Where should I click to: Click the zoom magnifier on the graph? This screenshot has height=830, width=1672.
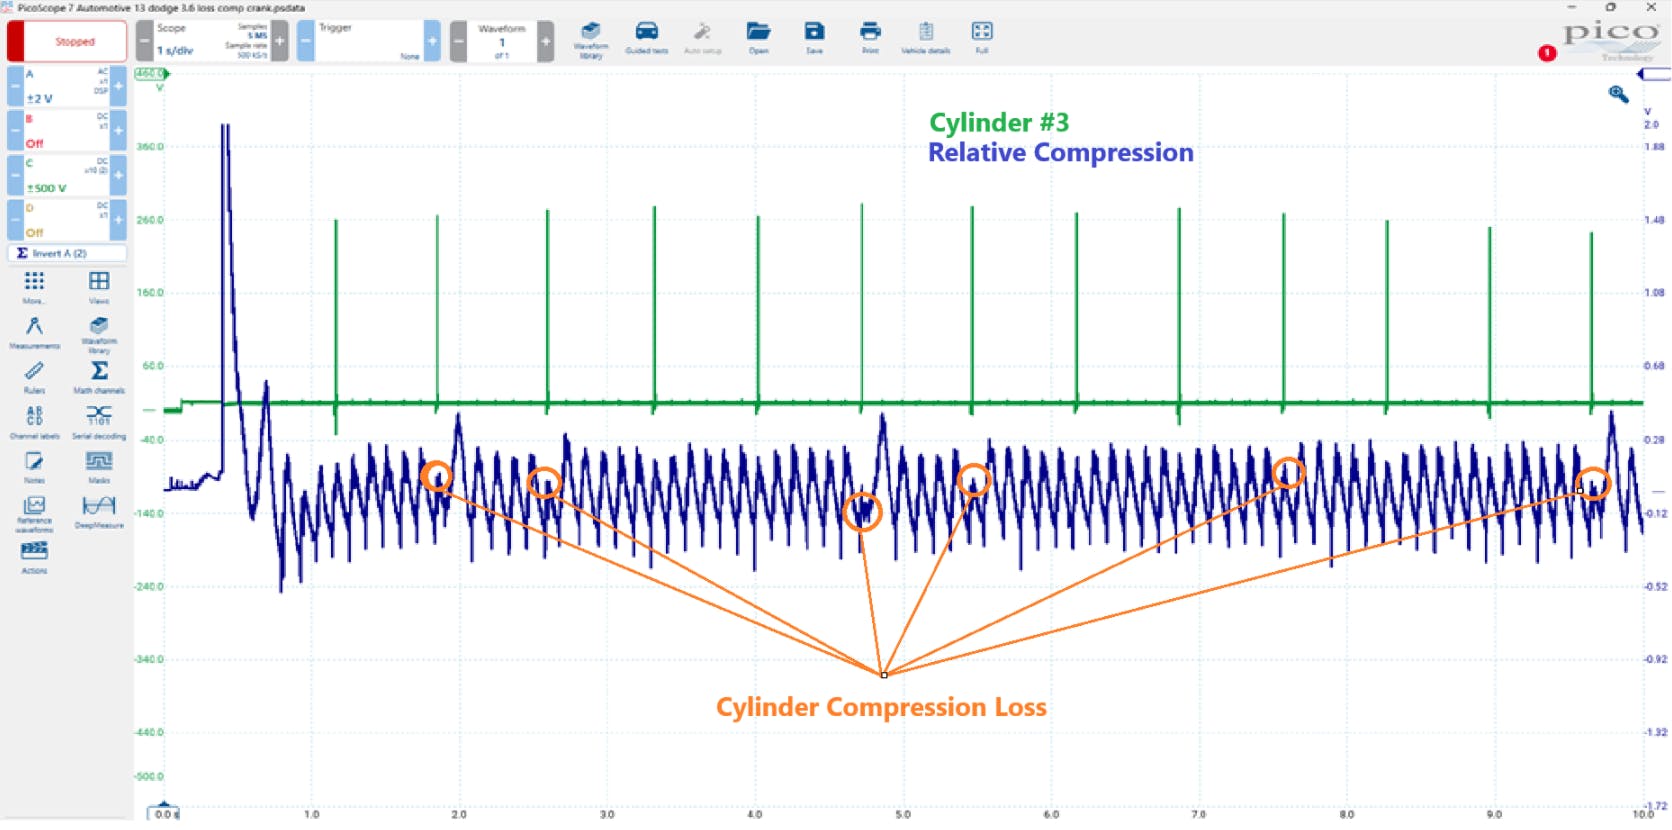click(x=1618, y=94)
